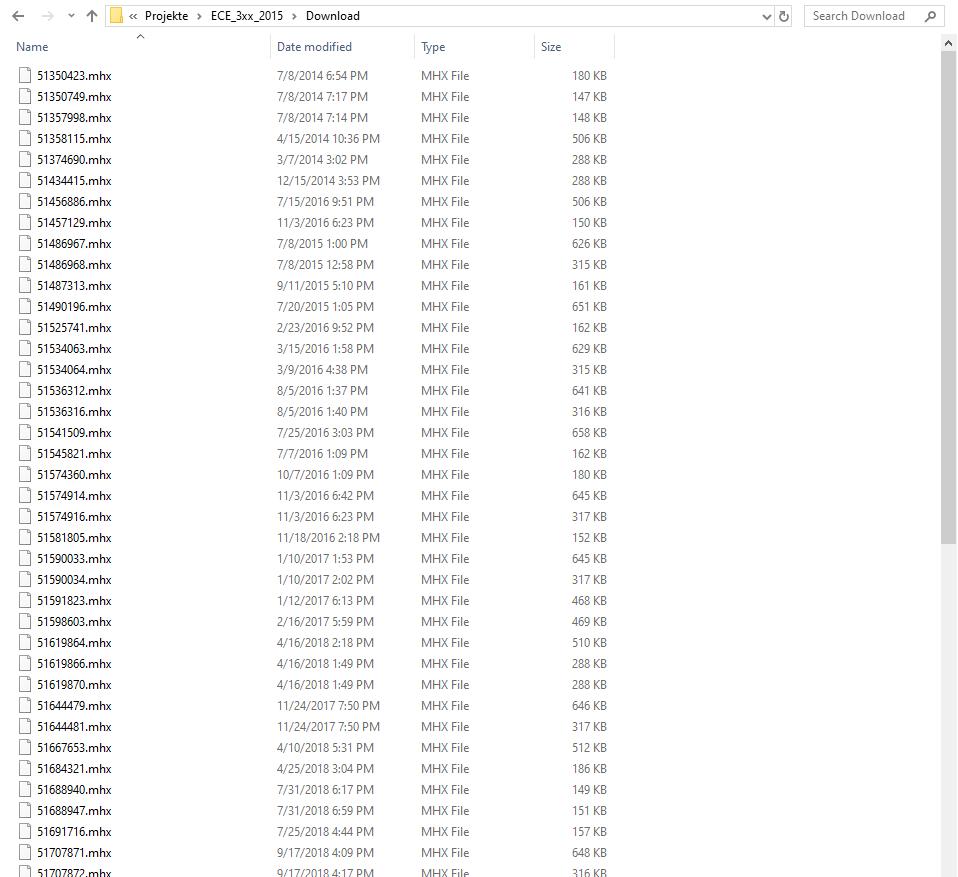Select the file name 51590033.mhx
The height and width of the screenshot is (877, 958).
pos(74,559)
